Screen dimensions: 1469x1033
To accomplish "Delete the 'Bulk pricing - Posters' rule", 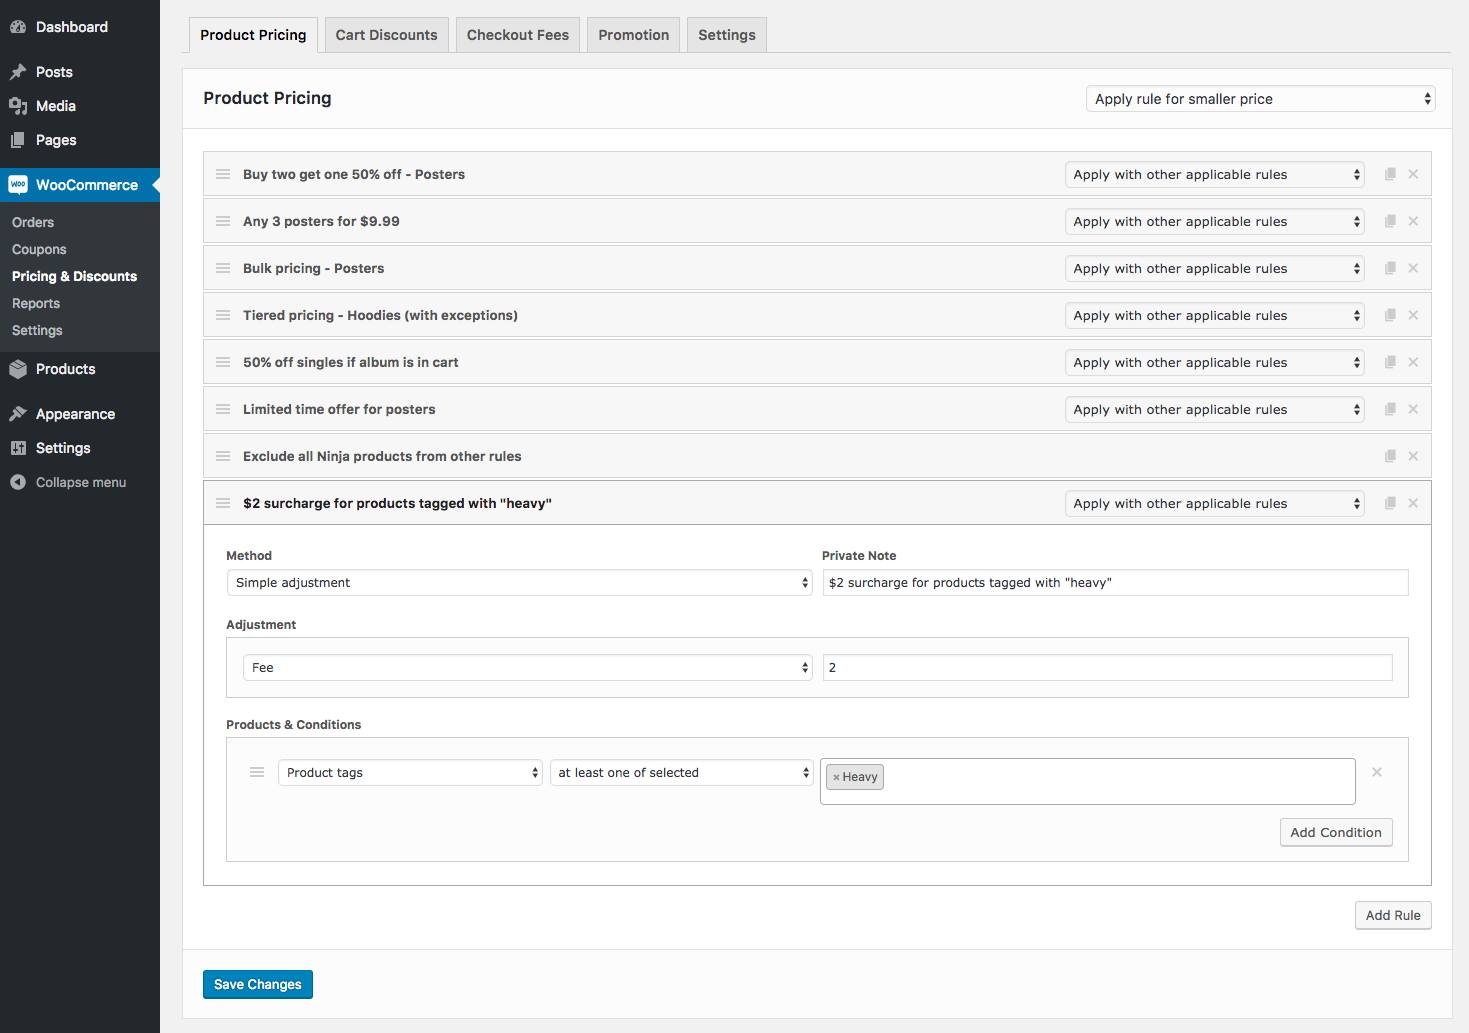I will tap(1413, 268).
